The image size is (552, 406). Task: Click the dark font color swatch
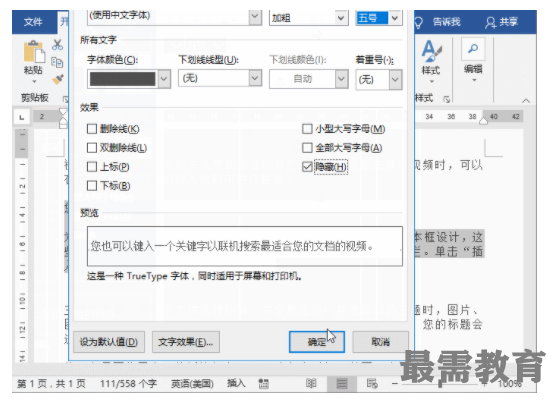[122, 79]
